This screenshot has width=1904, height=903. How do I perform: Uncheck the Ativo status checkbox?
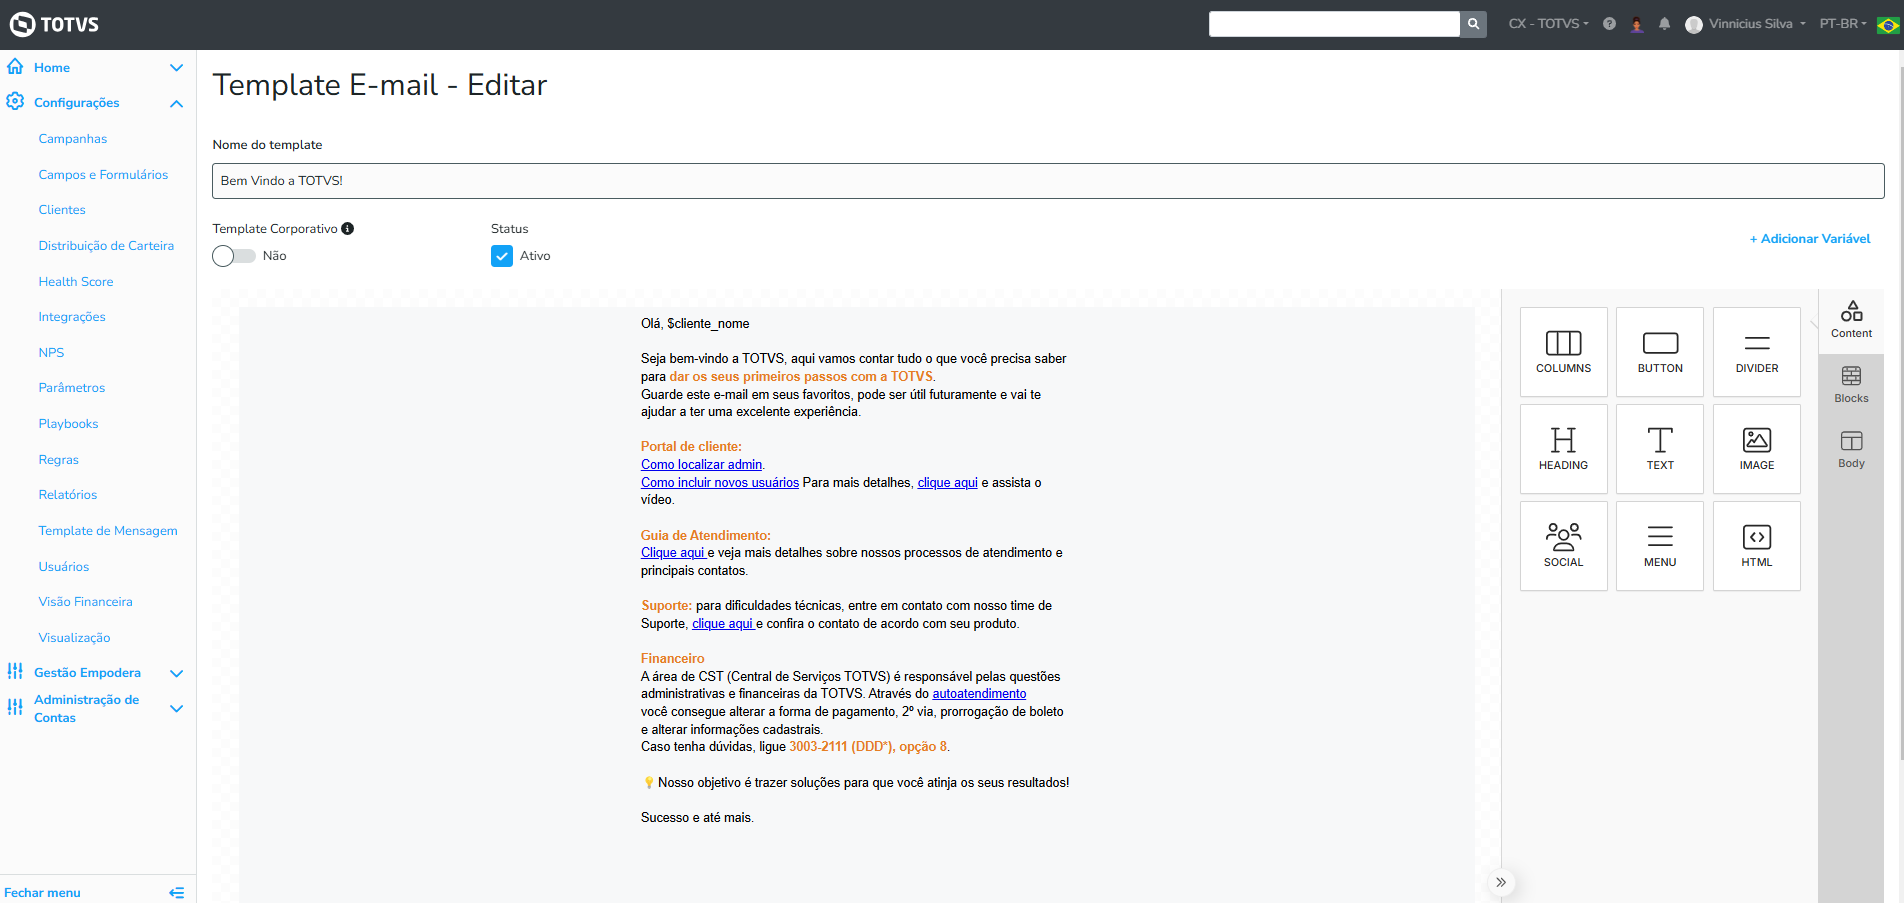click(x=502, y=256)
